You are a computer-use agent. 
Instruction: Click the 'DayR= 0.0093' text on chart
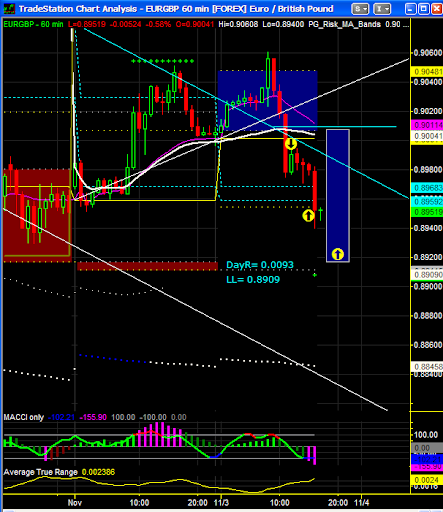point(260,265)
